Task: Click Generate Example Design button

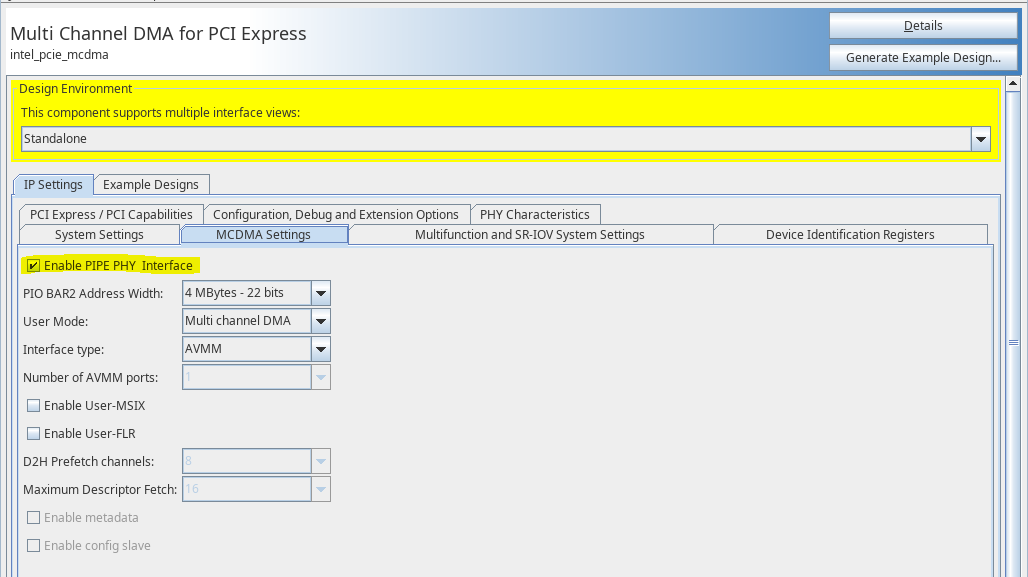Action: tap(923, 58)
